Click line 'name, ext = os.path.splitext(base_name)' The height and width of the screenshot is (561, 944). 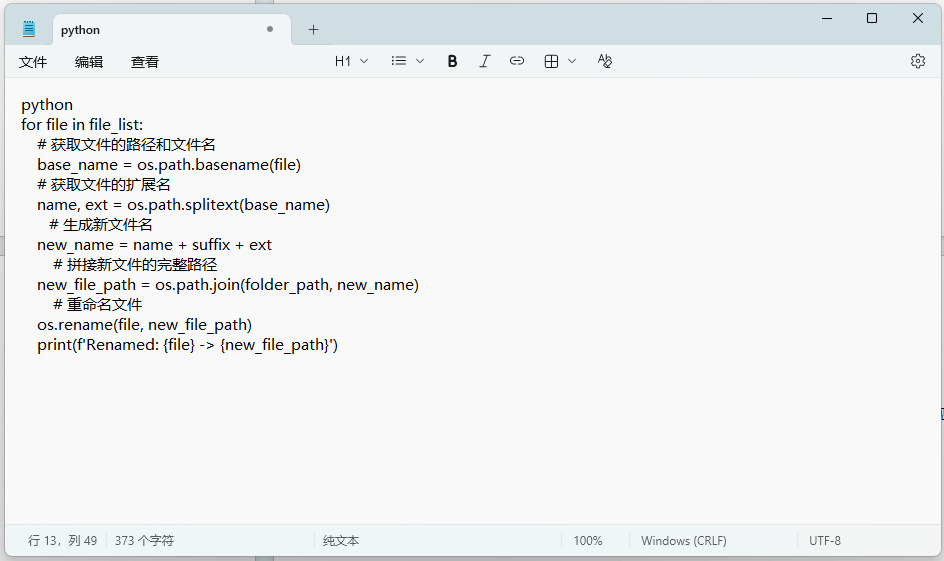point(183,205)
